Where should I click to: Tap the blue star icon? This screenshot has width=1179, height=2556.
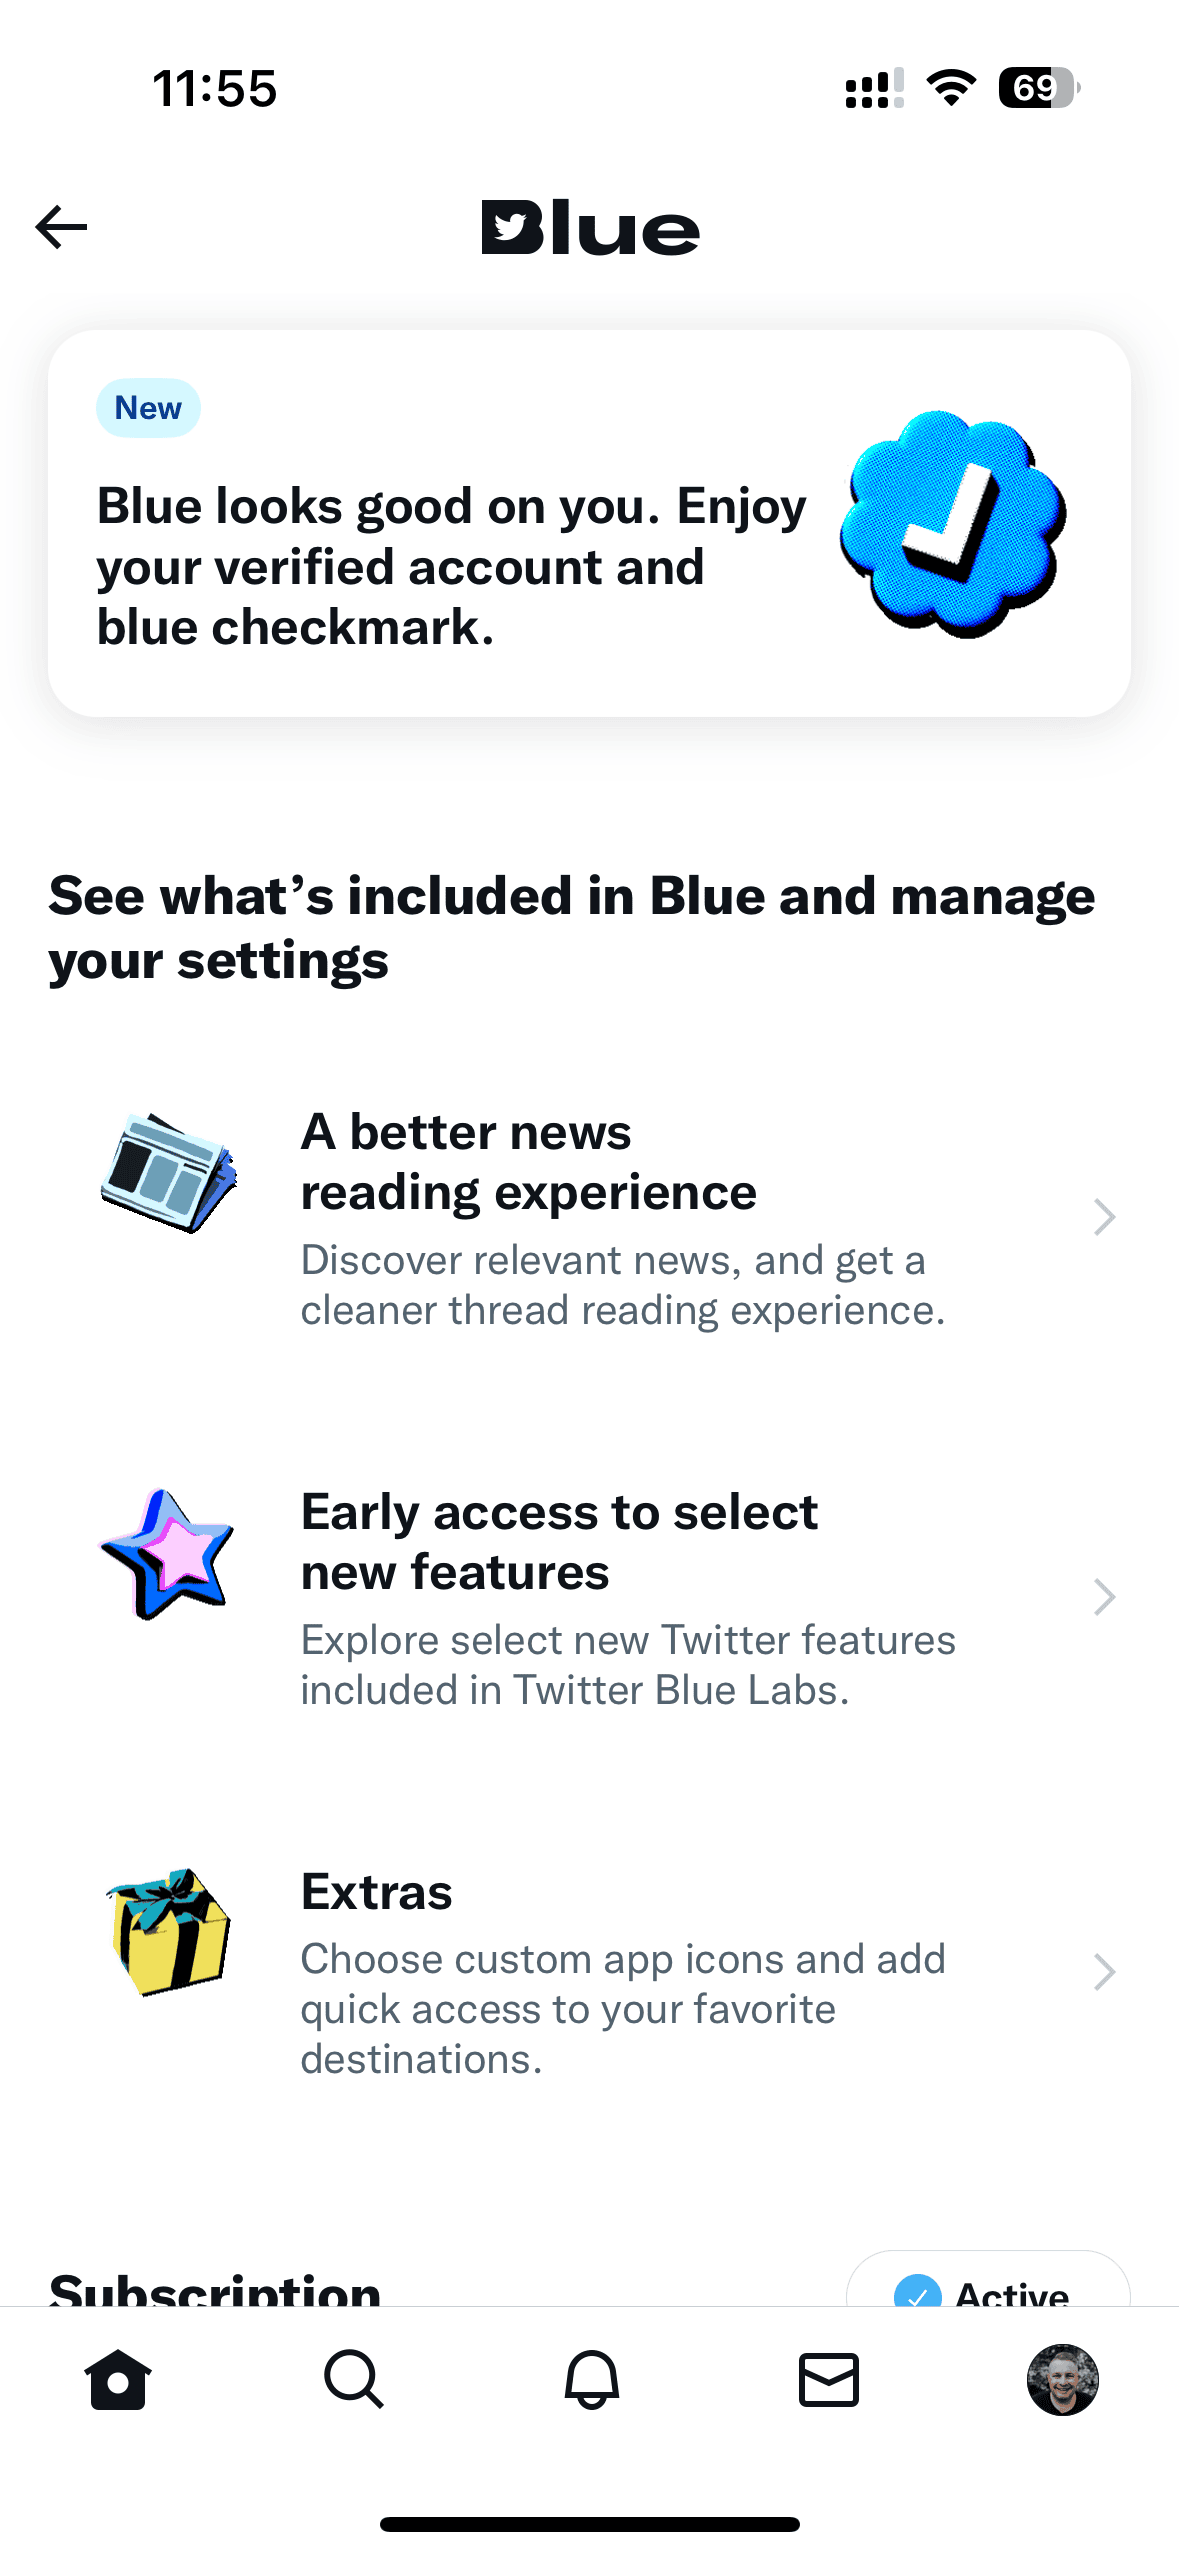point(167,1554)
